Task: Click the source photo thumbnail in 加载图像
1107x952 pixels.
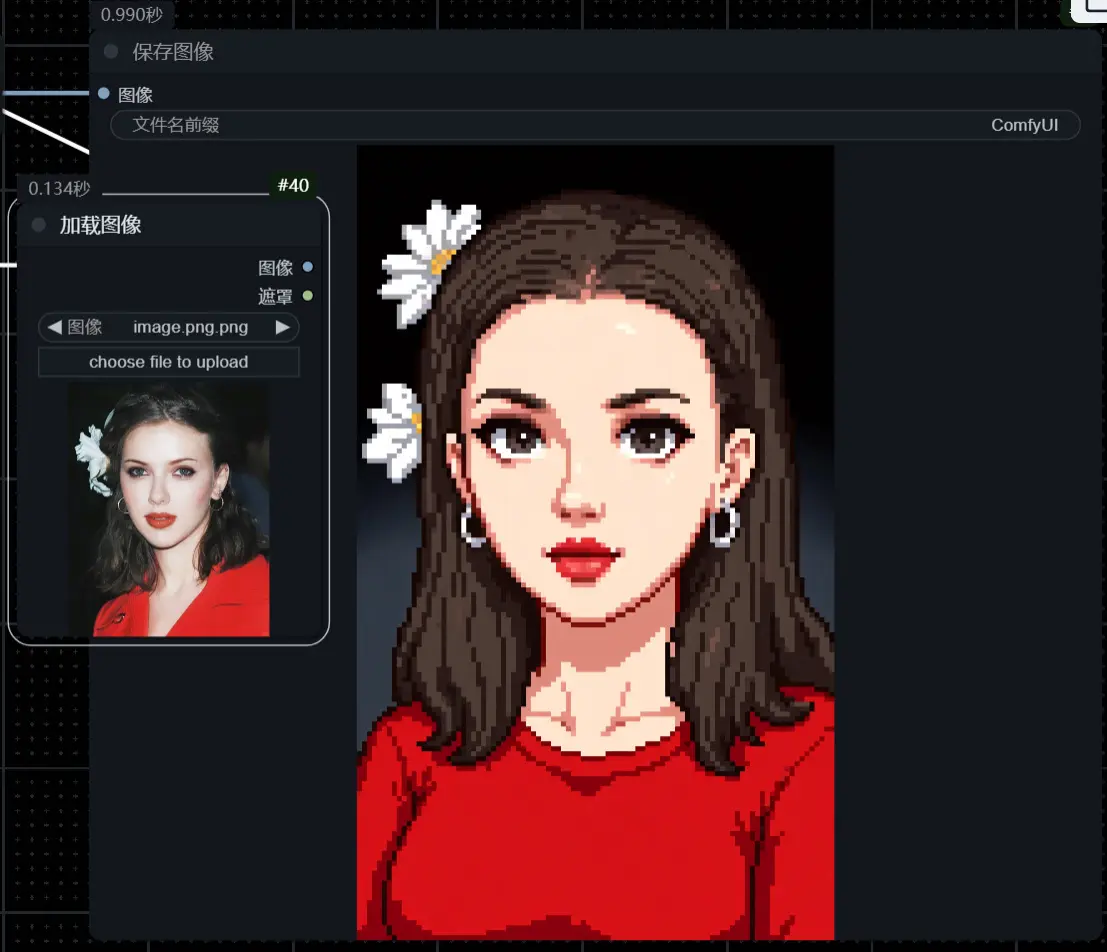Action: tap(168, 509)
